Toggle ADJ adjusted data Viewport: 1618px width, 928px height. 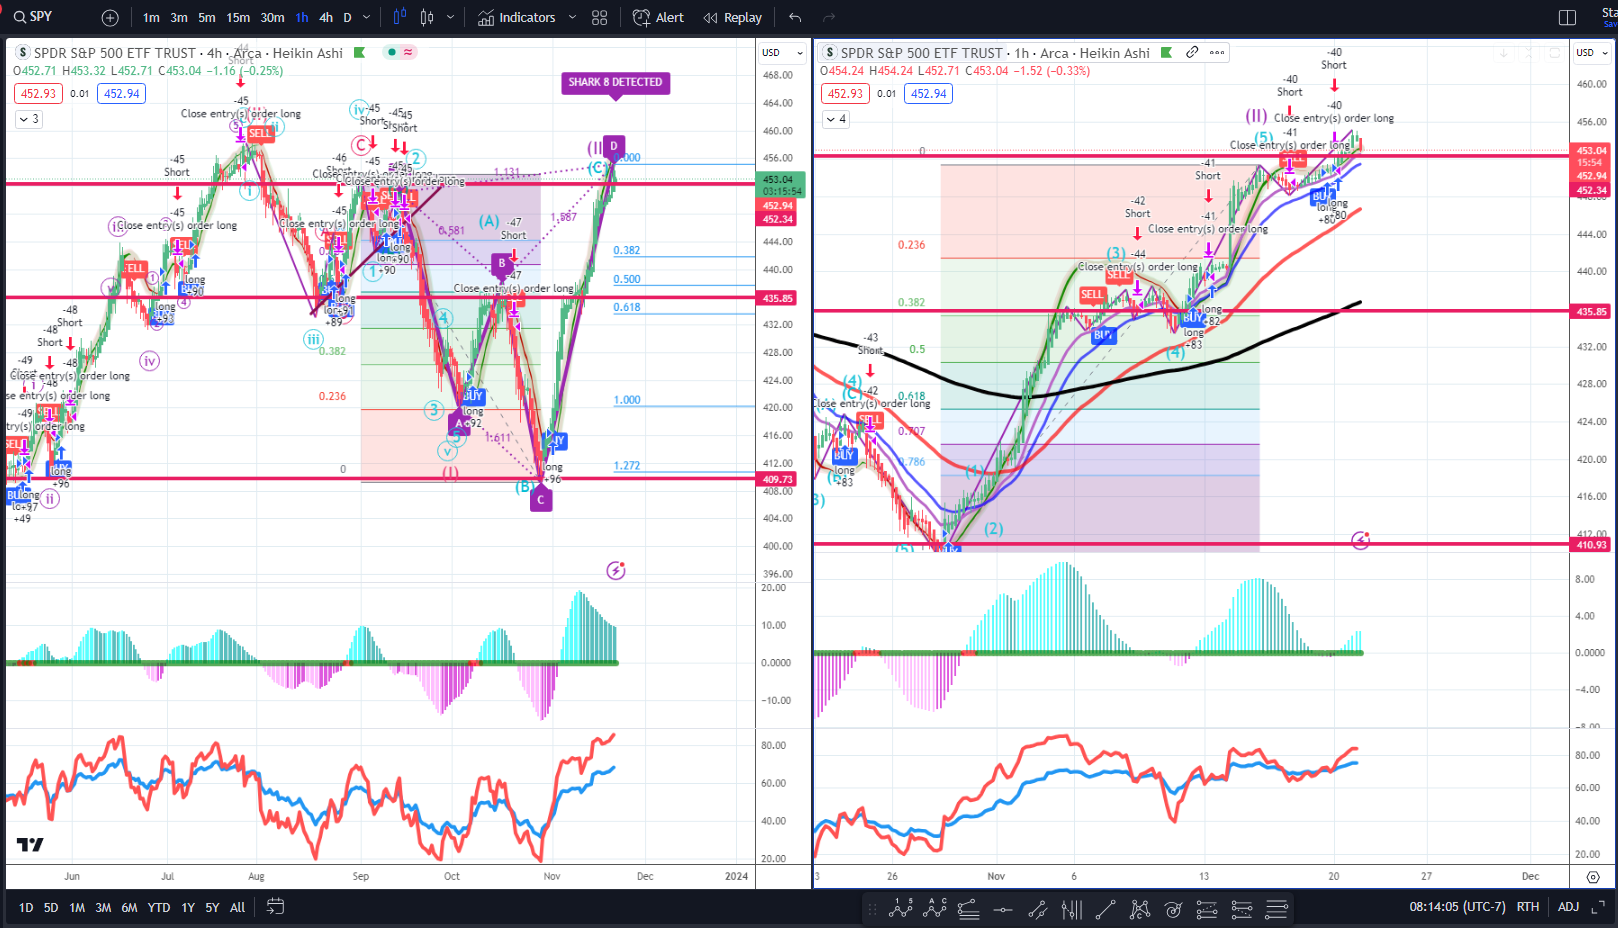[1568, 907]
